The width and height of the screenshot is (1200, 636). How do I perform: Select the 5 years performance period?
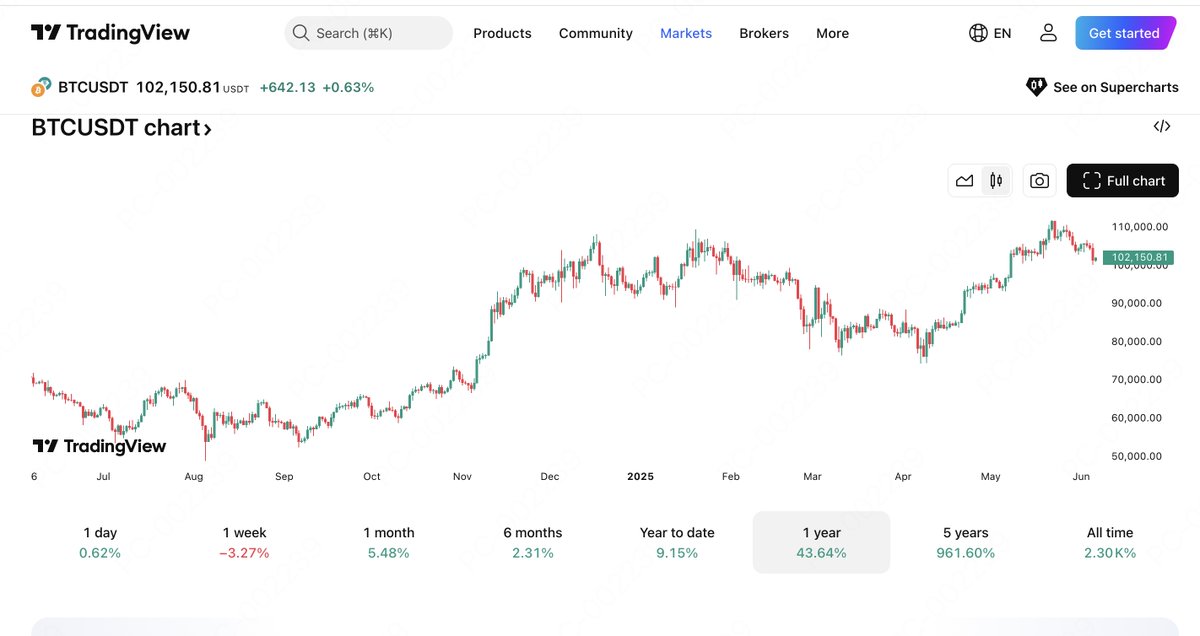point(965,542)
